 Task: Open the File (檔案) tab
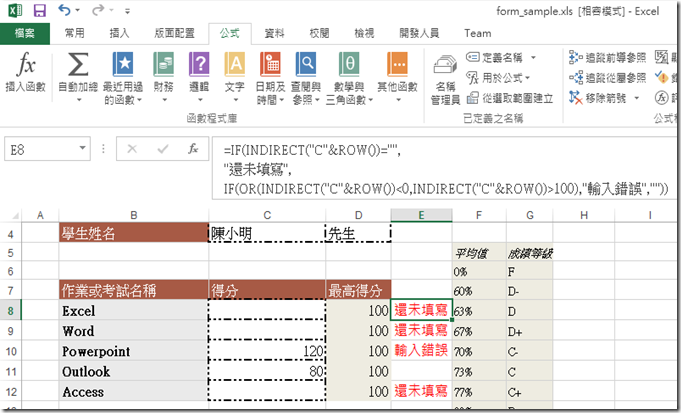pyautogui.click(x=25, y=33)
